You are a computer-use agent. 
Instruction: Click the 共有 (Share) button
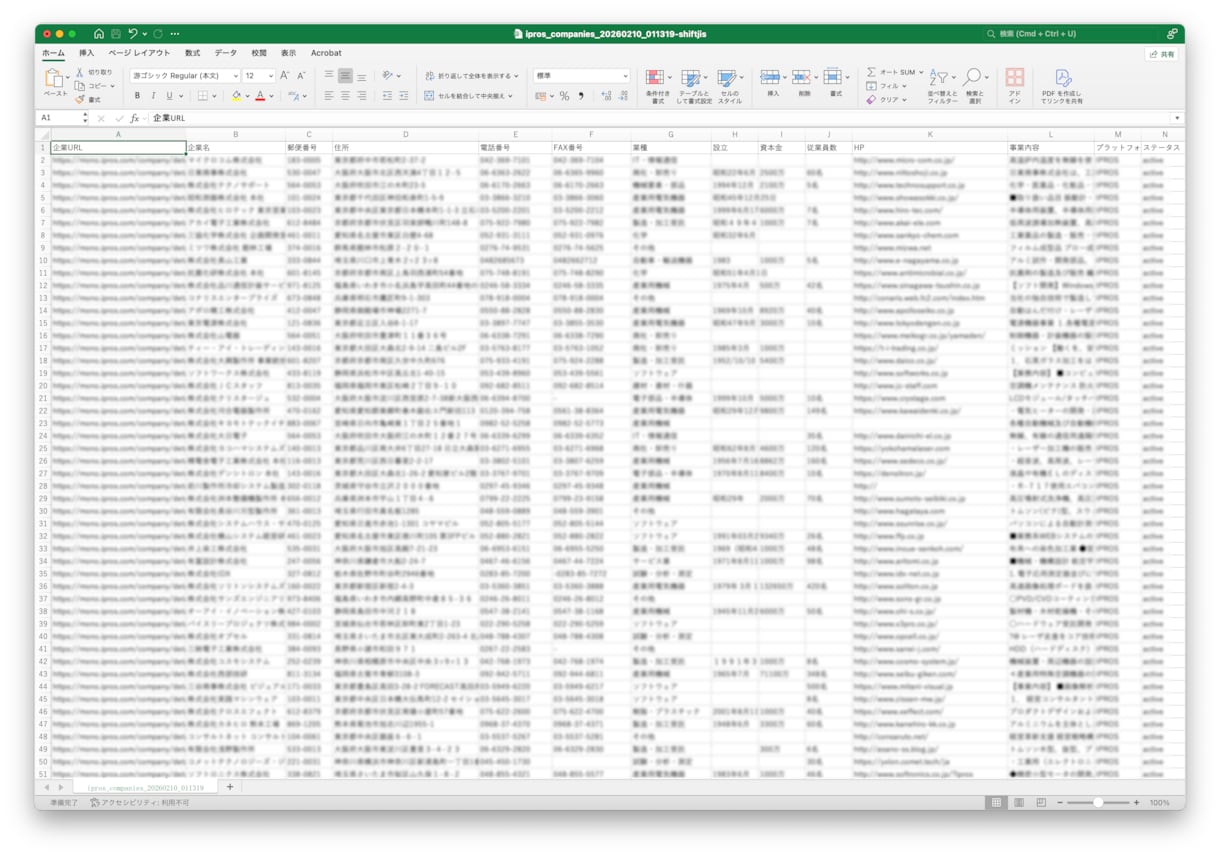tap(1163, 54)
